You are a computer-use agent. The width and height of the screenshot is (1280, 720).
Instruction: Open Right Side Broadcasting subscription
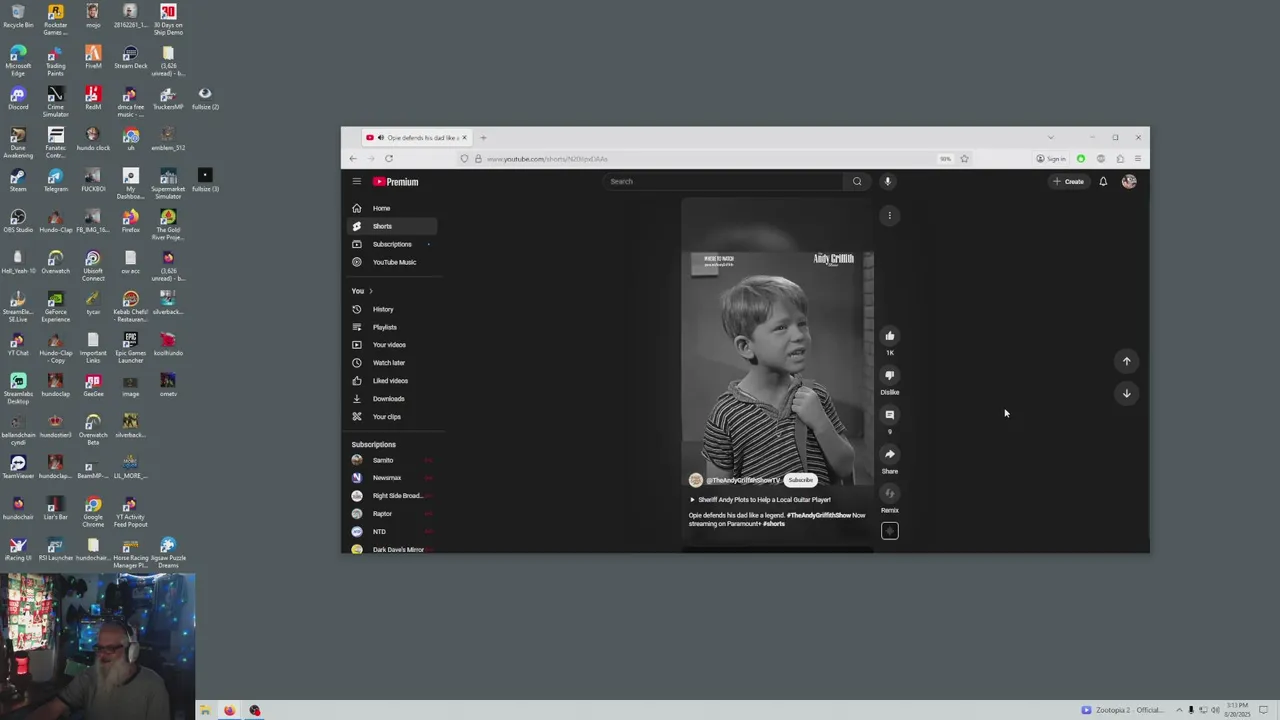392,496
